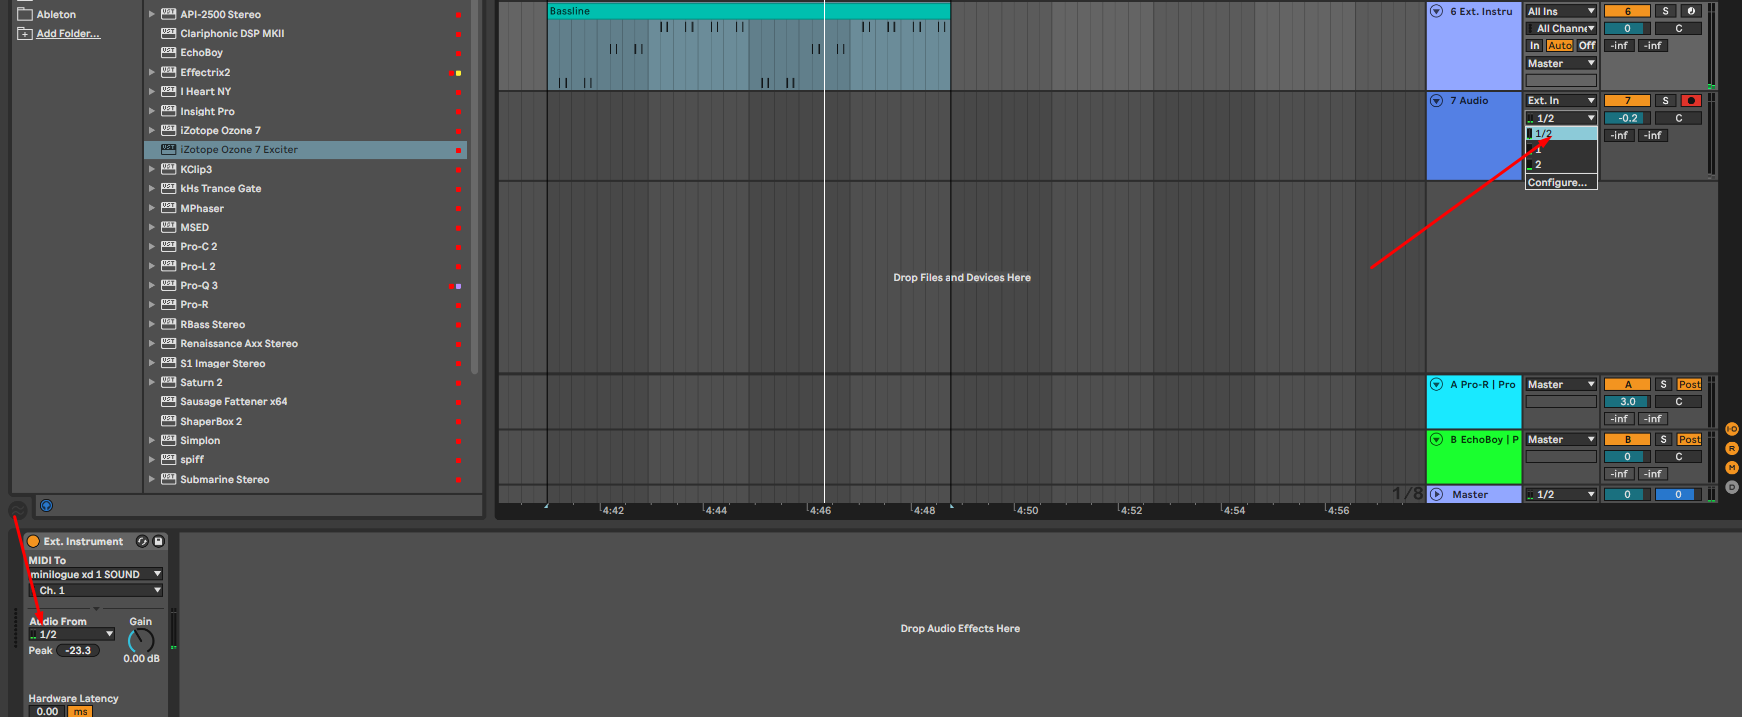Mute return B with its activator

(x=1627, y=440)
